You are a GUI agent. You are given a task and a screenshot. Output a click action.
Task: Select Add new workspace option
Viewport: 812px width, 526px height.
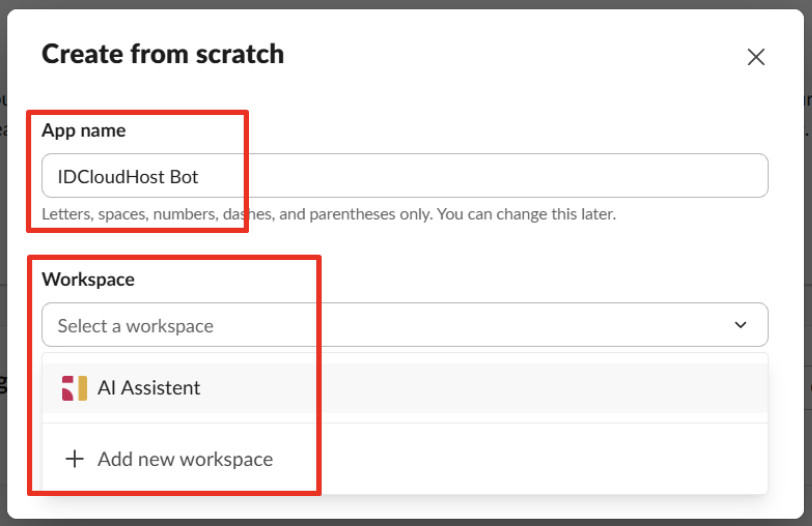pos(405,459)
